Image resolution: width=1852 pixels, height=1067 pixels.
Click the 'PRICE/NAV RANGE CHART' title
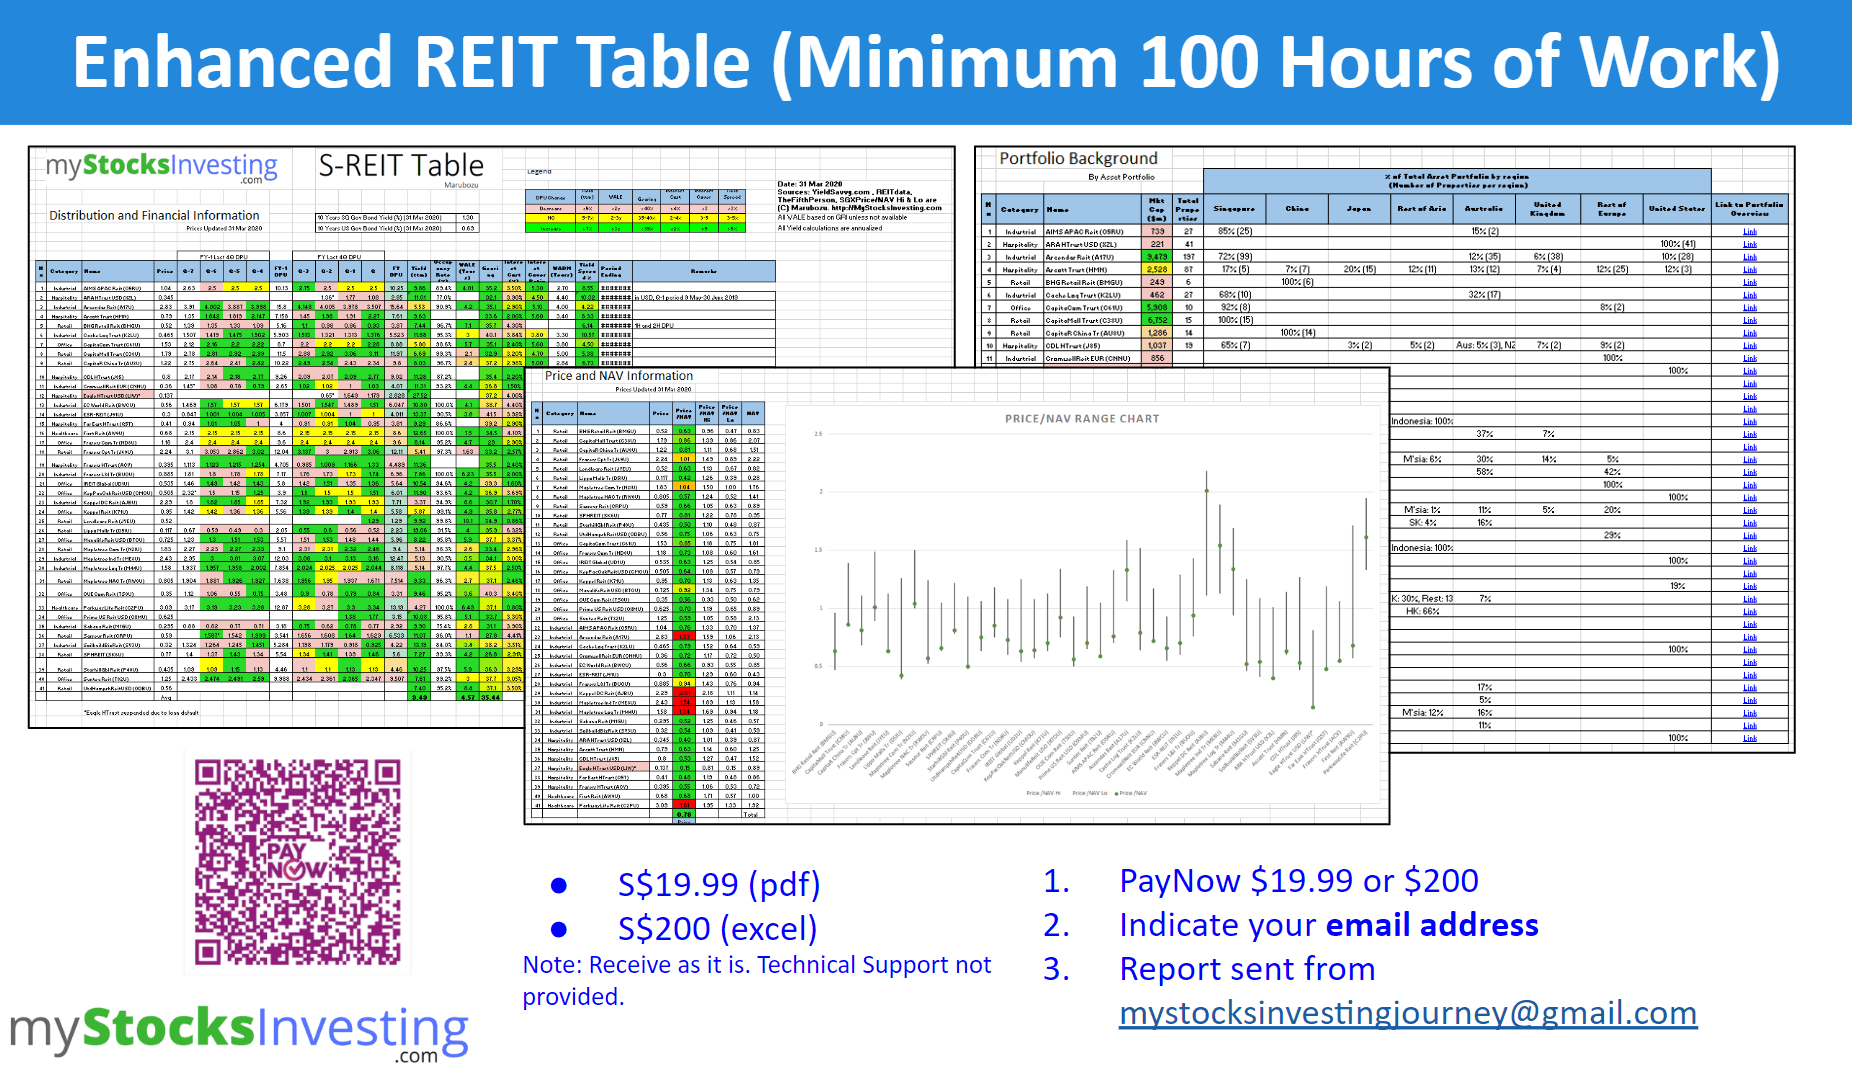(x=1082, y=419)
